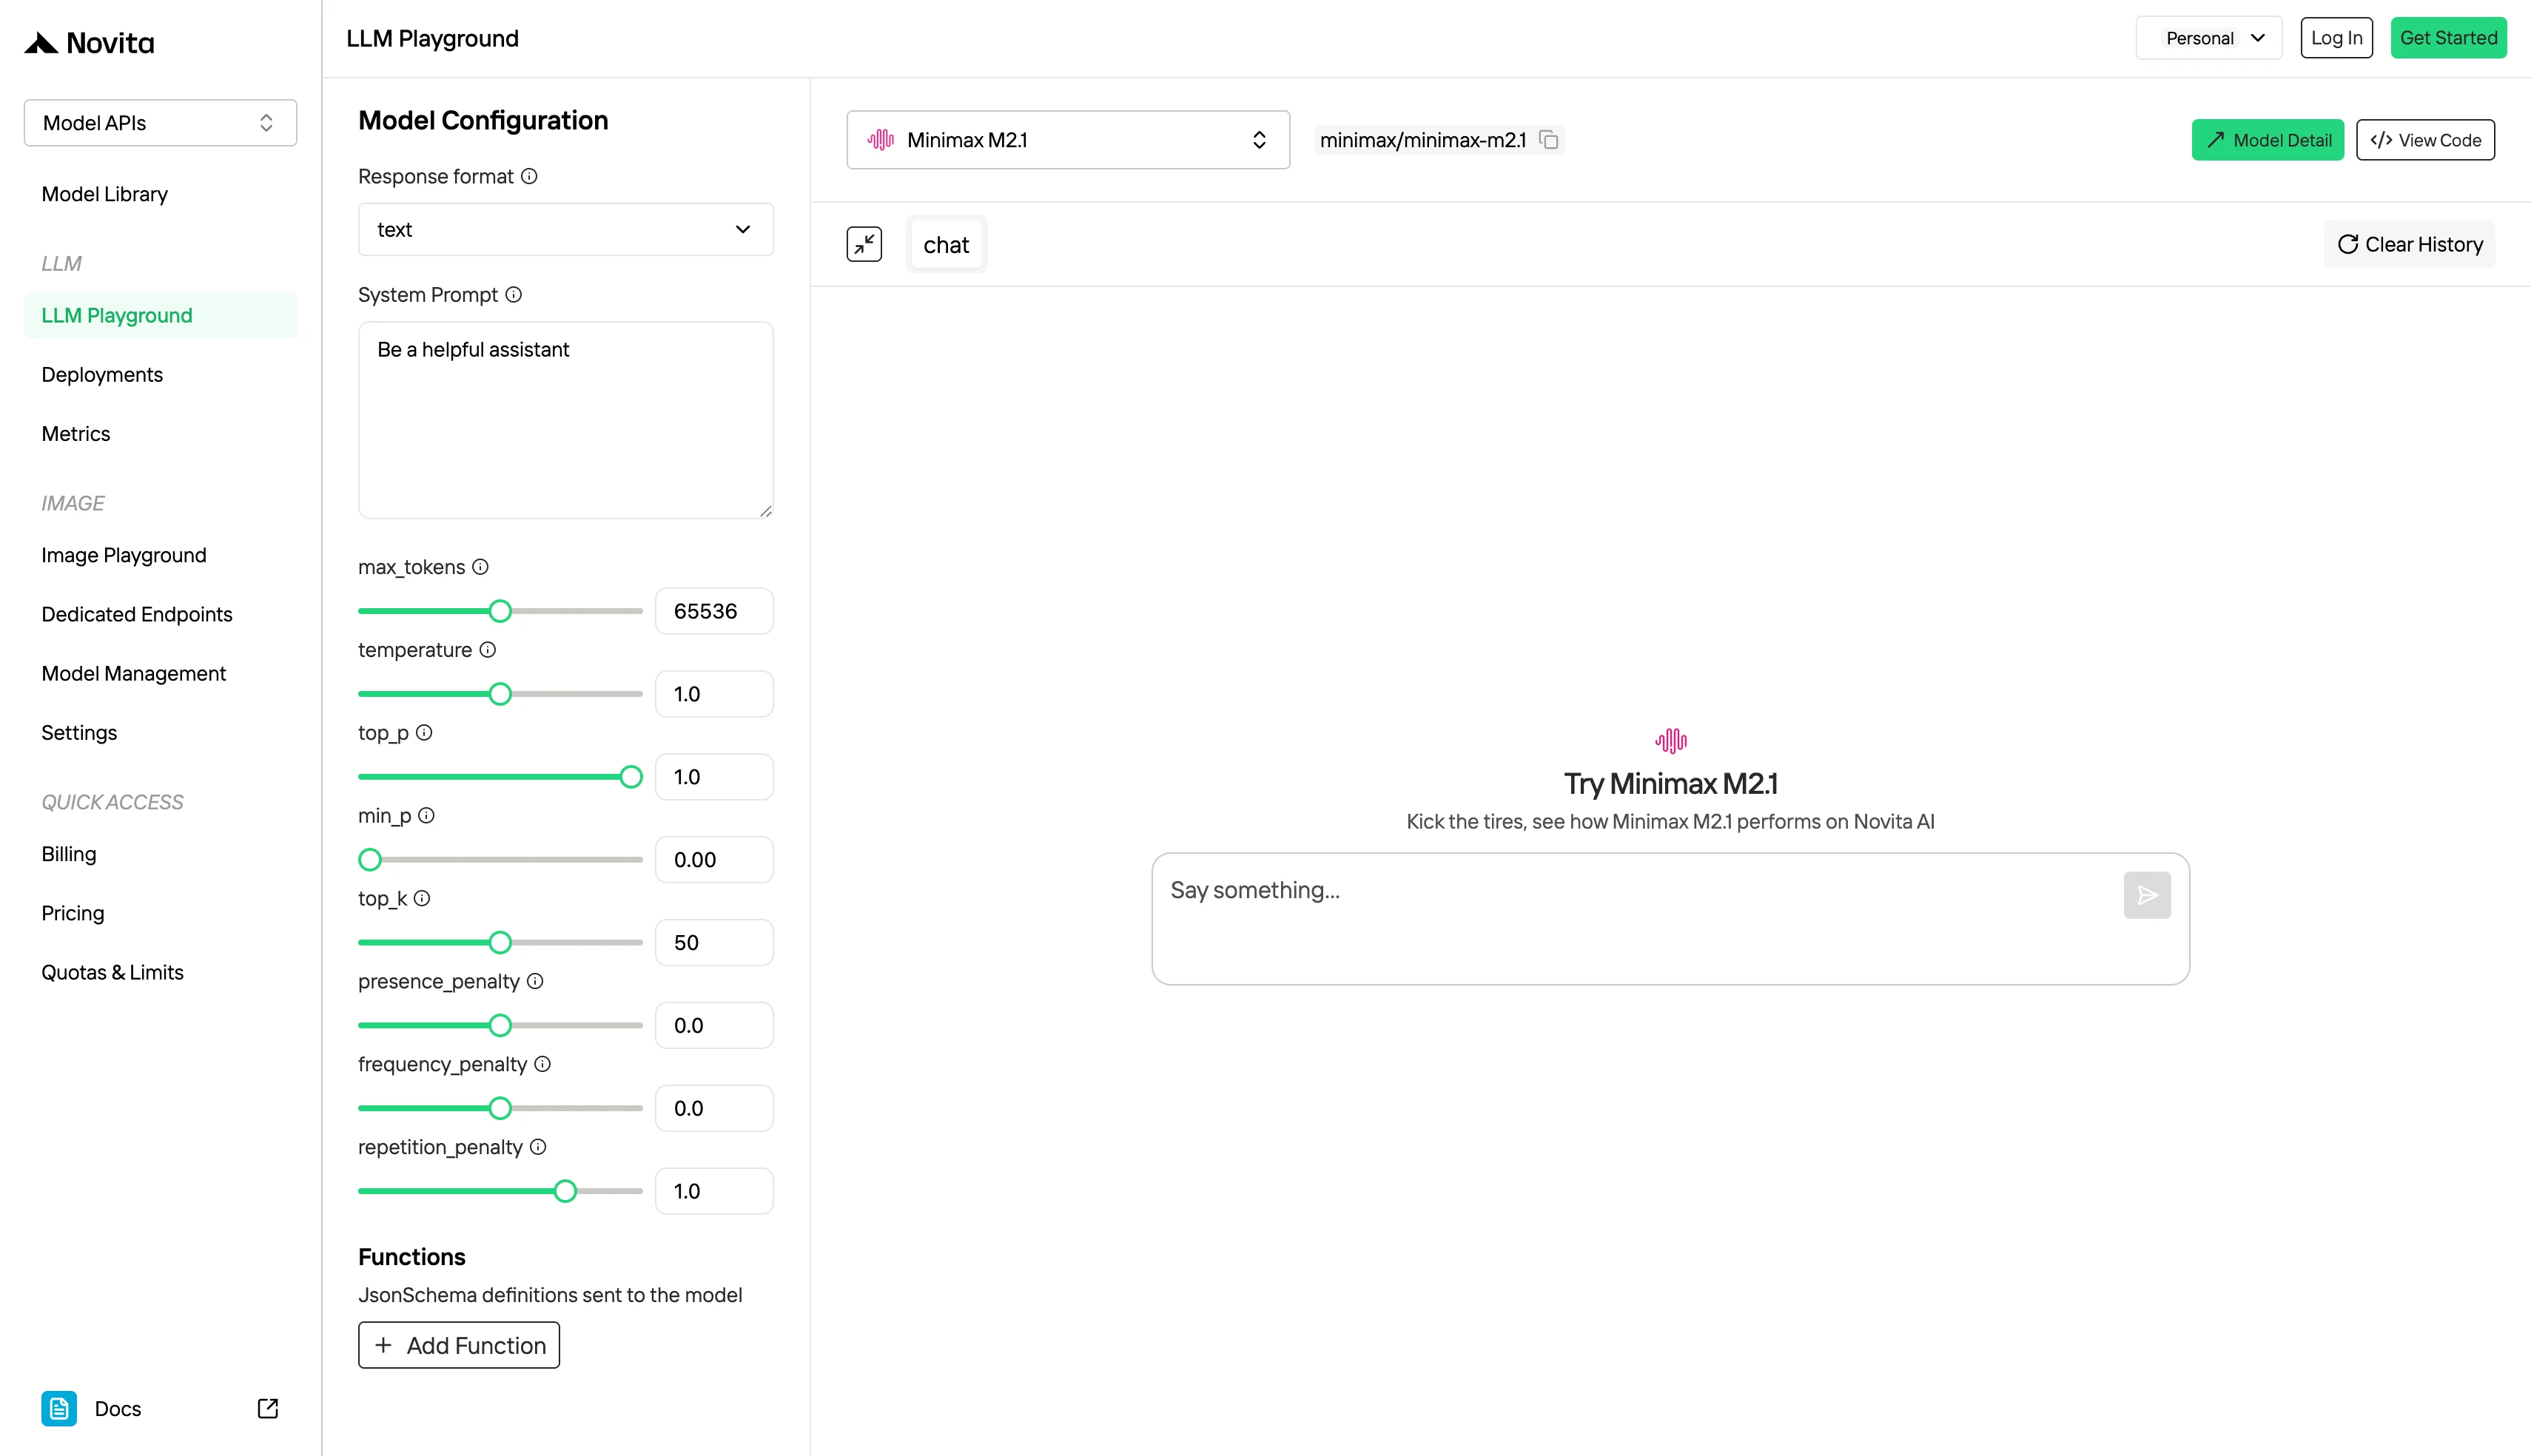The width and height of the screenshot is (2531, 1456).
Task: Click View Code button
Action: point(2425,140)
